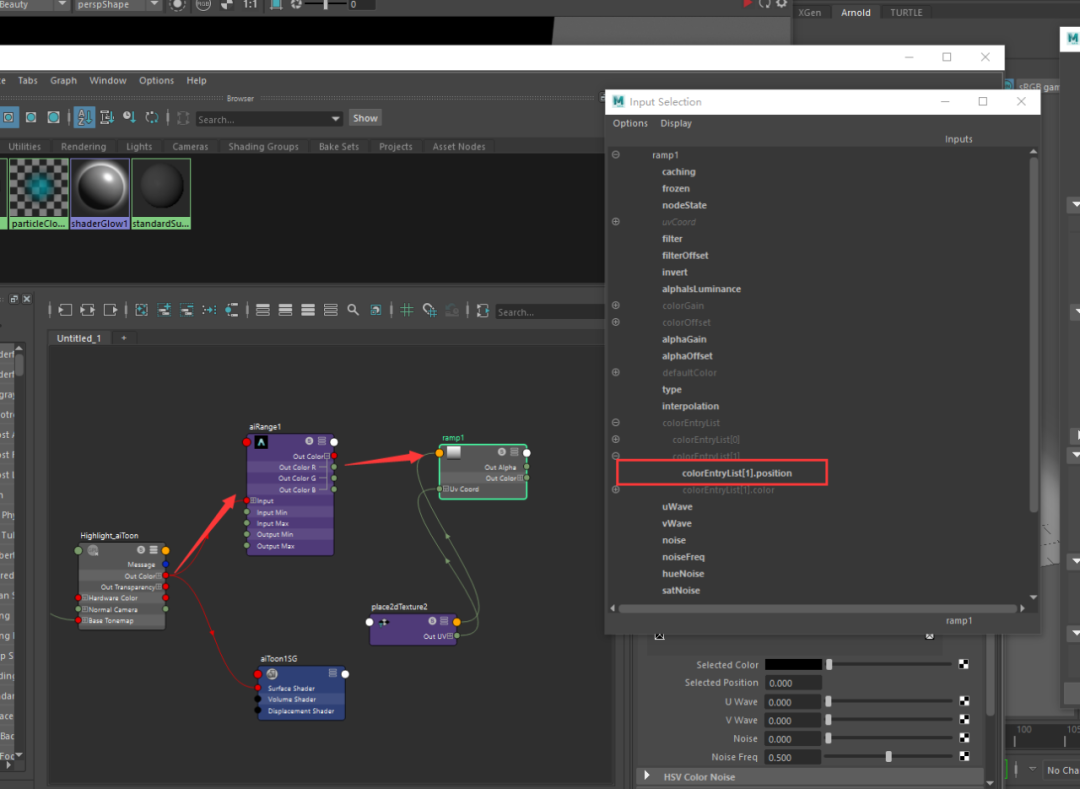Click the clear graph icon

point(141,311)
